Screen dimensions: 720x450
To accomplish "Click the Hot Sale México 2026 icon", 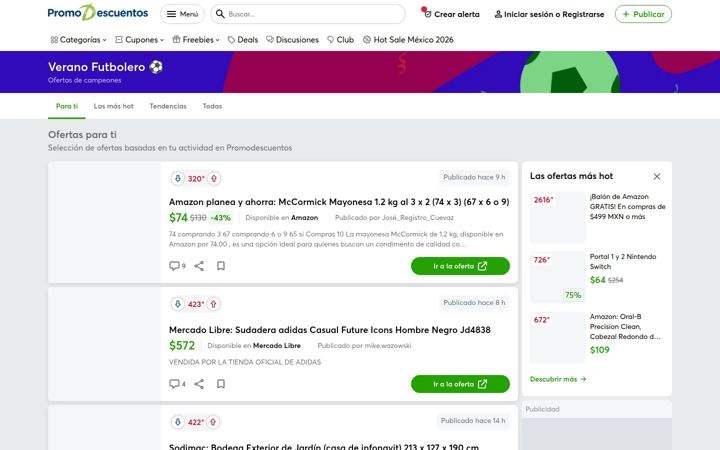I will pos(367,40).
